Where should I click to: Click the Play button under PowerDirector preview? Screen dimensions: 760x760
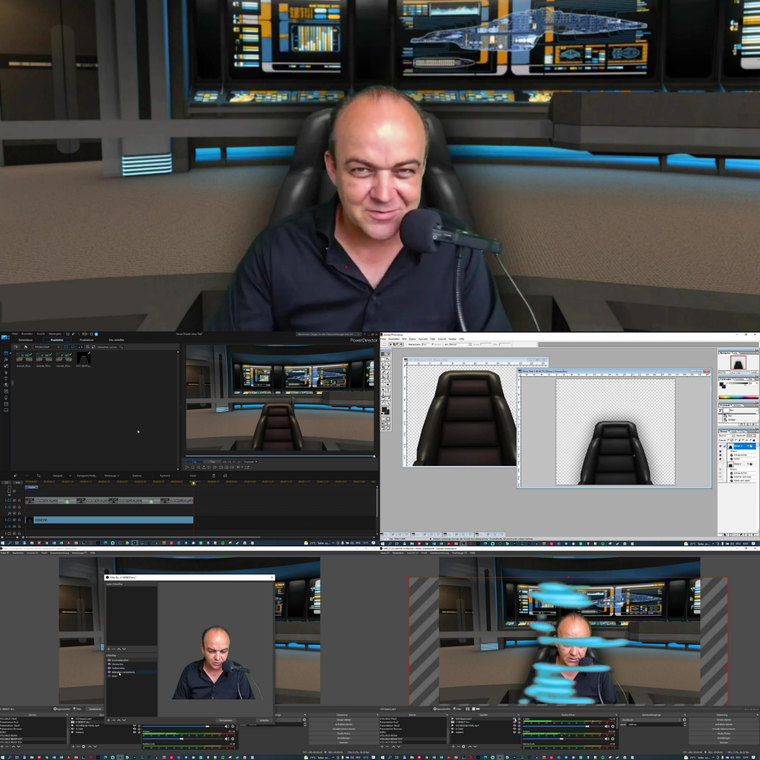pos(187,467)
